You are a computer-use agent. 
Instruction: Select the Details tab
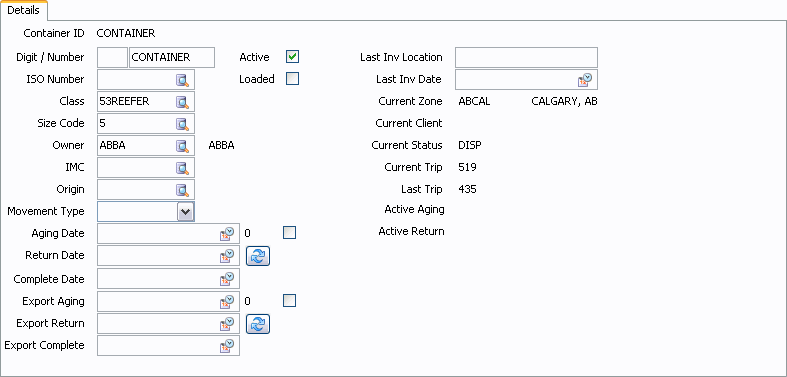pyautogui.click(x=24, y=11)
